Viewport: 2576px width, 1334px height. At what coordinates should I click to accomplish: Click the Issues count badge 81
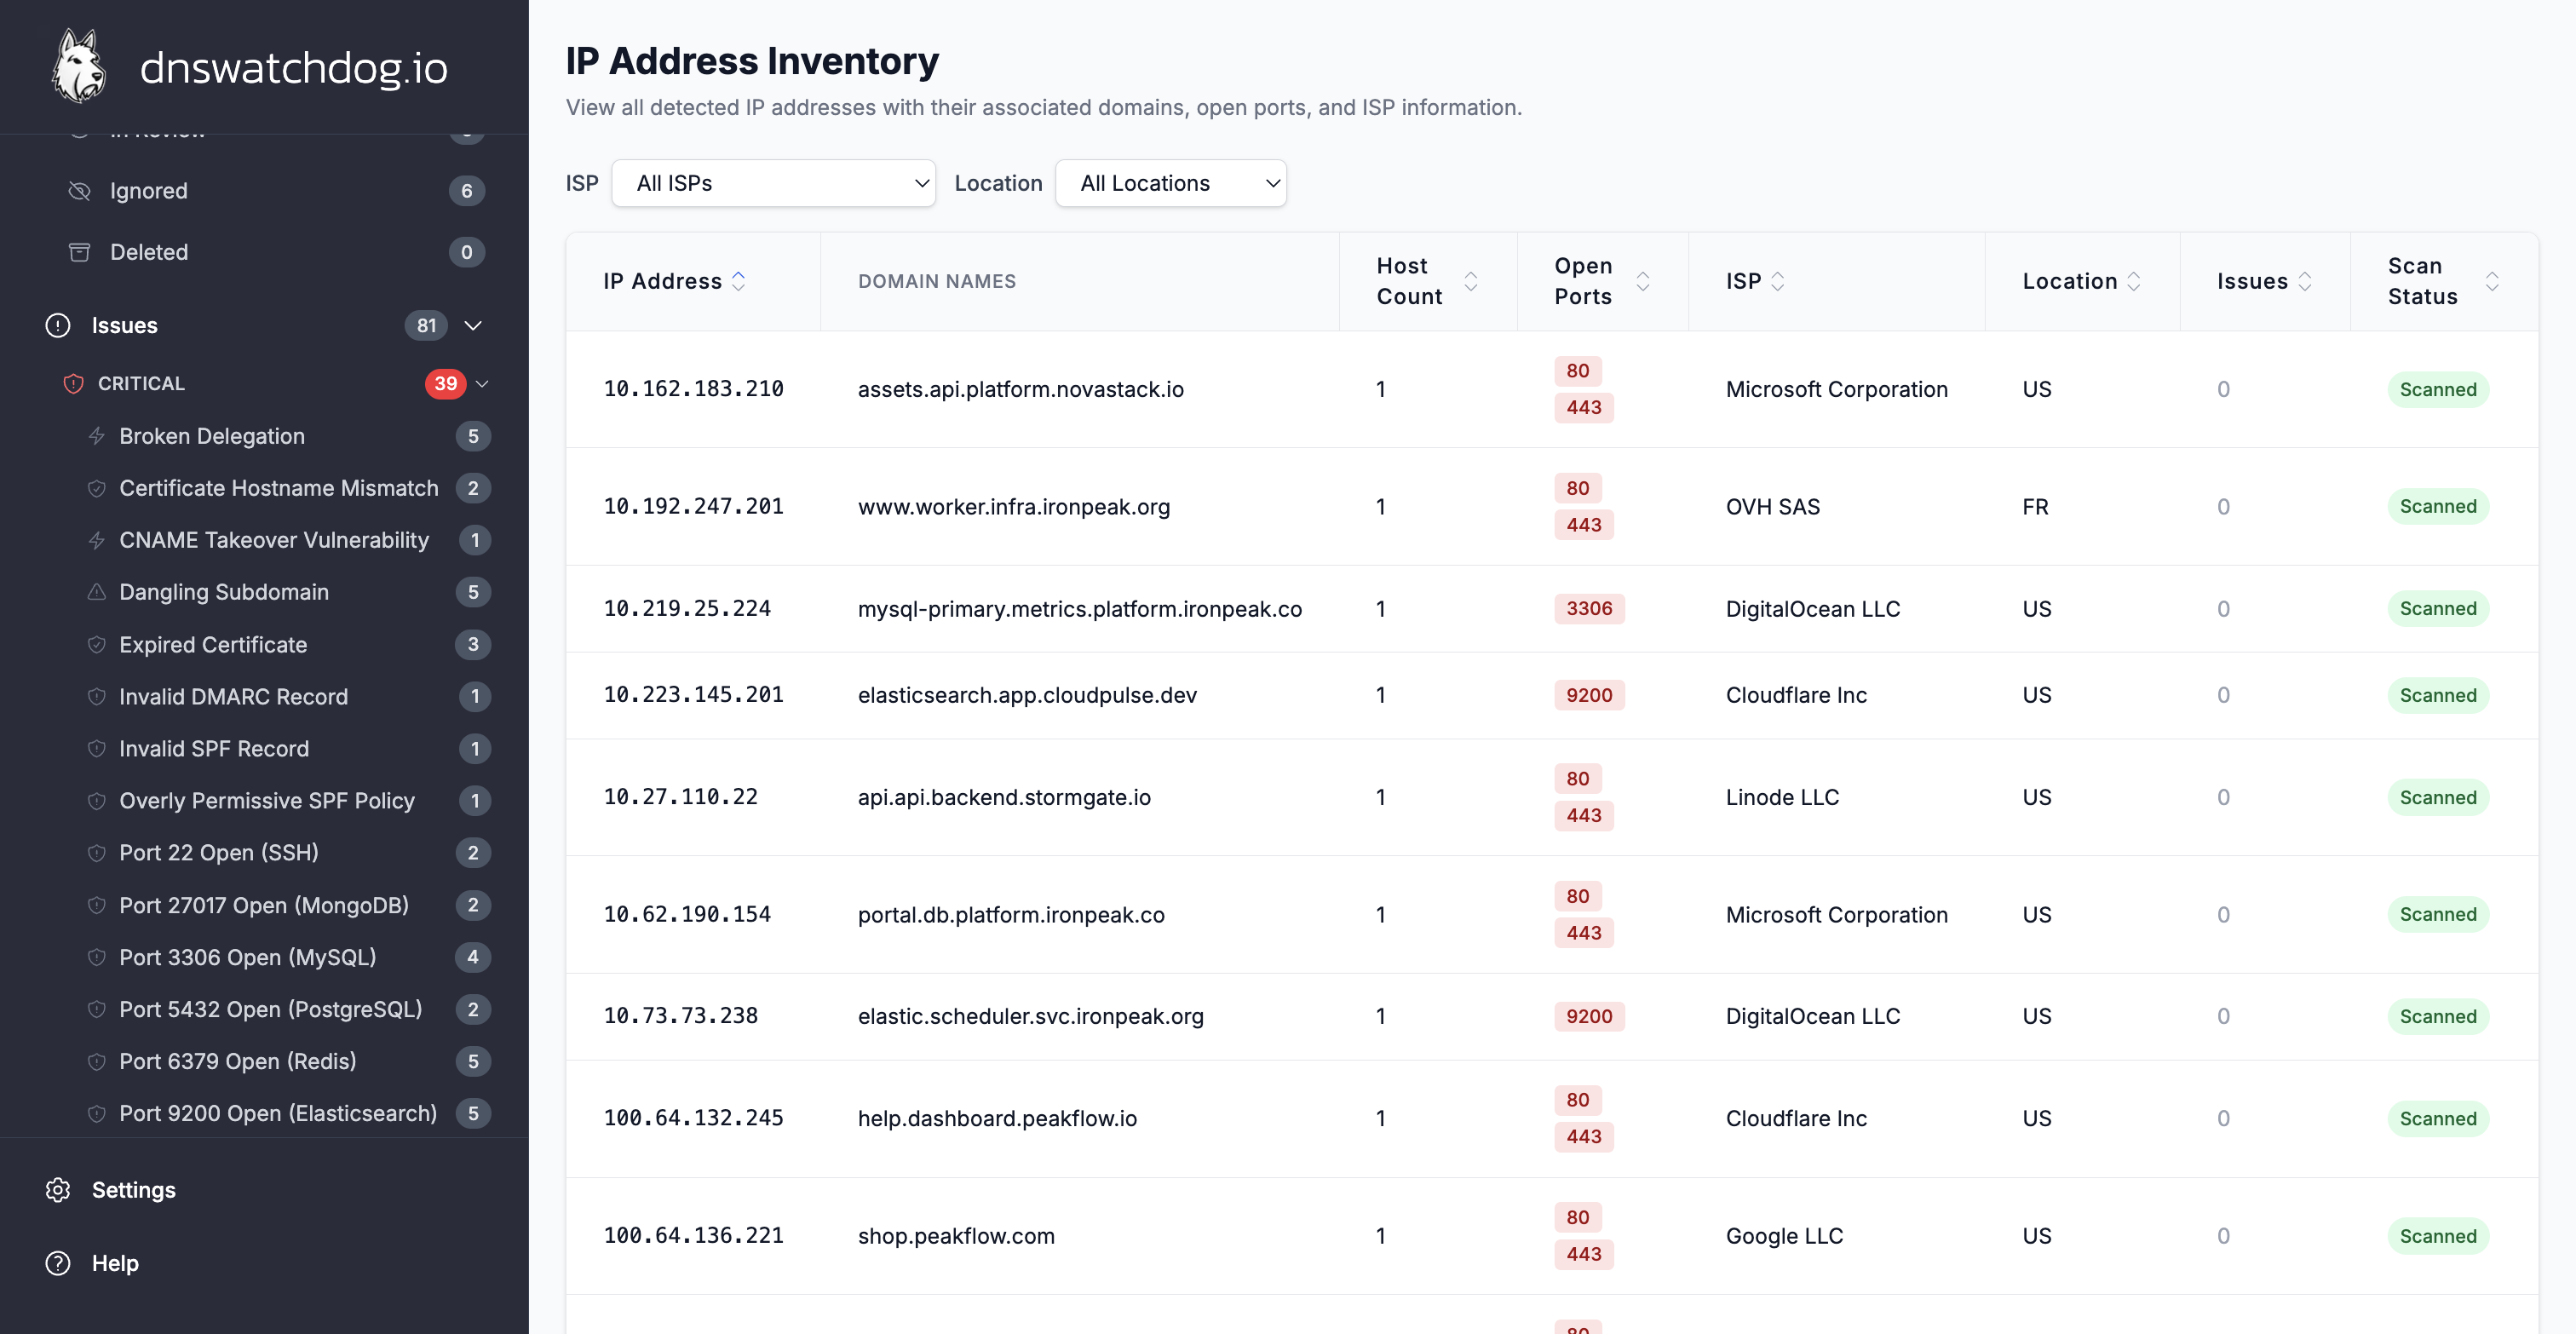click(x=426, y=325)
